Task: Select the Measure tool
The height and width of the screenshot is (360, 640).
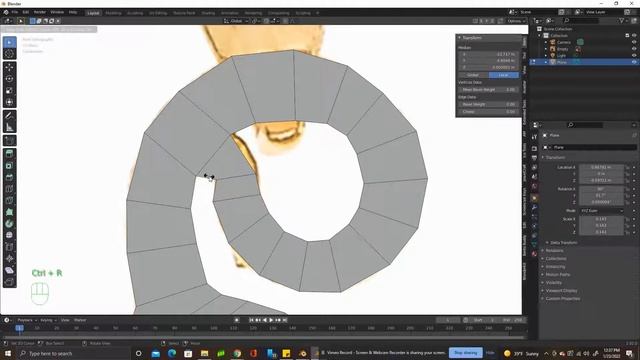Action: point(10,127)
